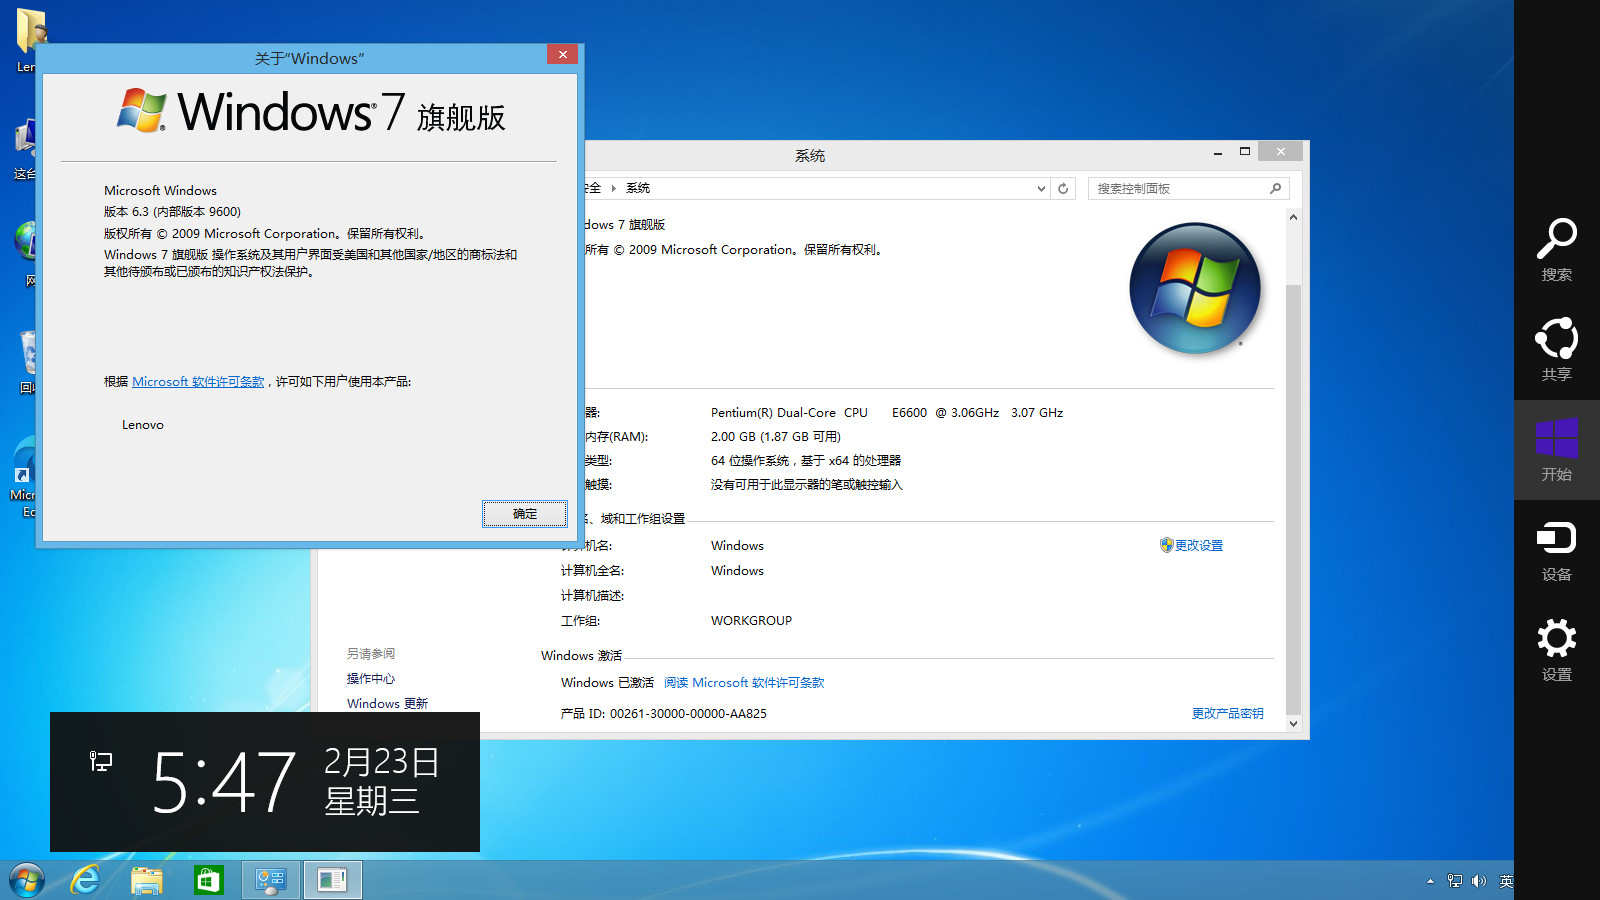This screenshot has width=1600, height=900.
Task: Click network status icon in clock overlay
Action: click(x=101, y=762)
